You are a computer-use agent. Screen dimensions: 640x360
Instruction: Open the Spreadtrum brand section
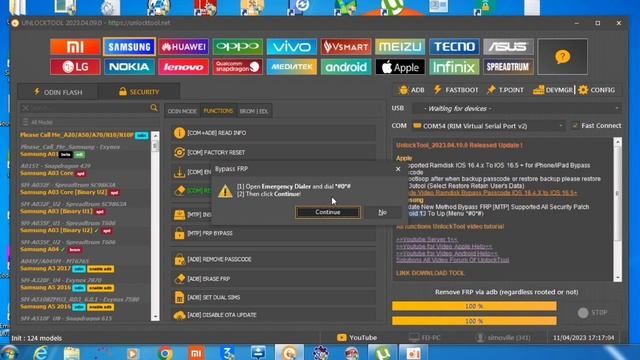508,67
